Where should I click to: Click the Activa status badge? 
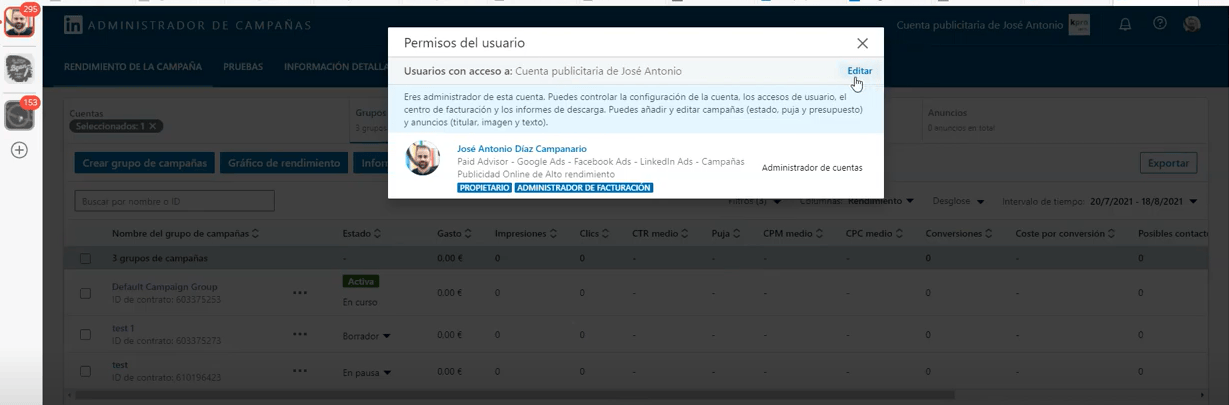click(360, 281)
